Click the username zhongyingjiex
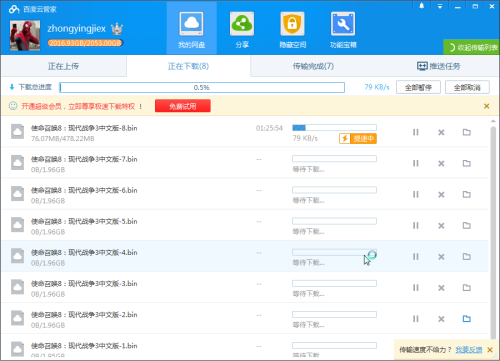Viewport: 500px width, 361px height. [x=76, y=29]
